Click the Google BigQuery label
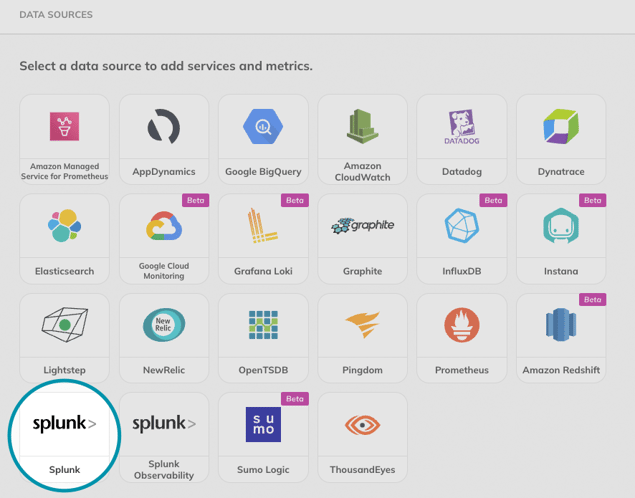 (263, 172)
